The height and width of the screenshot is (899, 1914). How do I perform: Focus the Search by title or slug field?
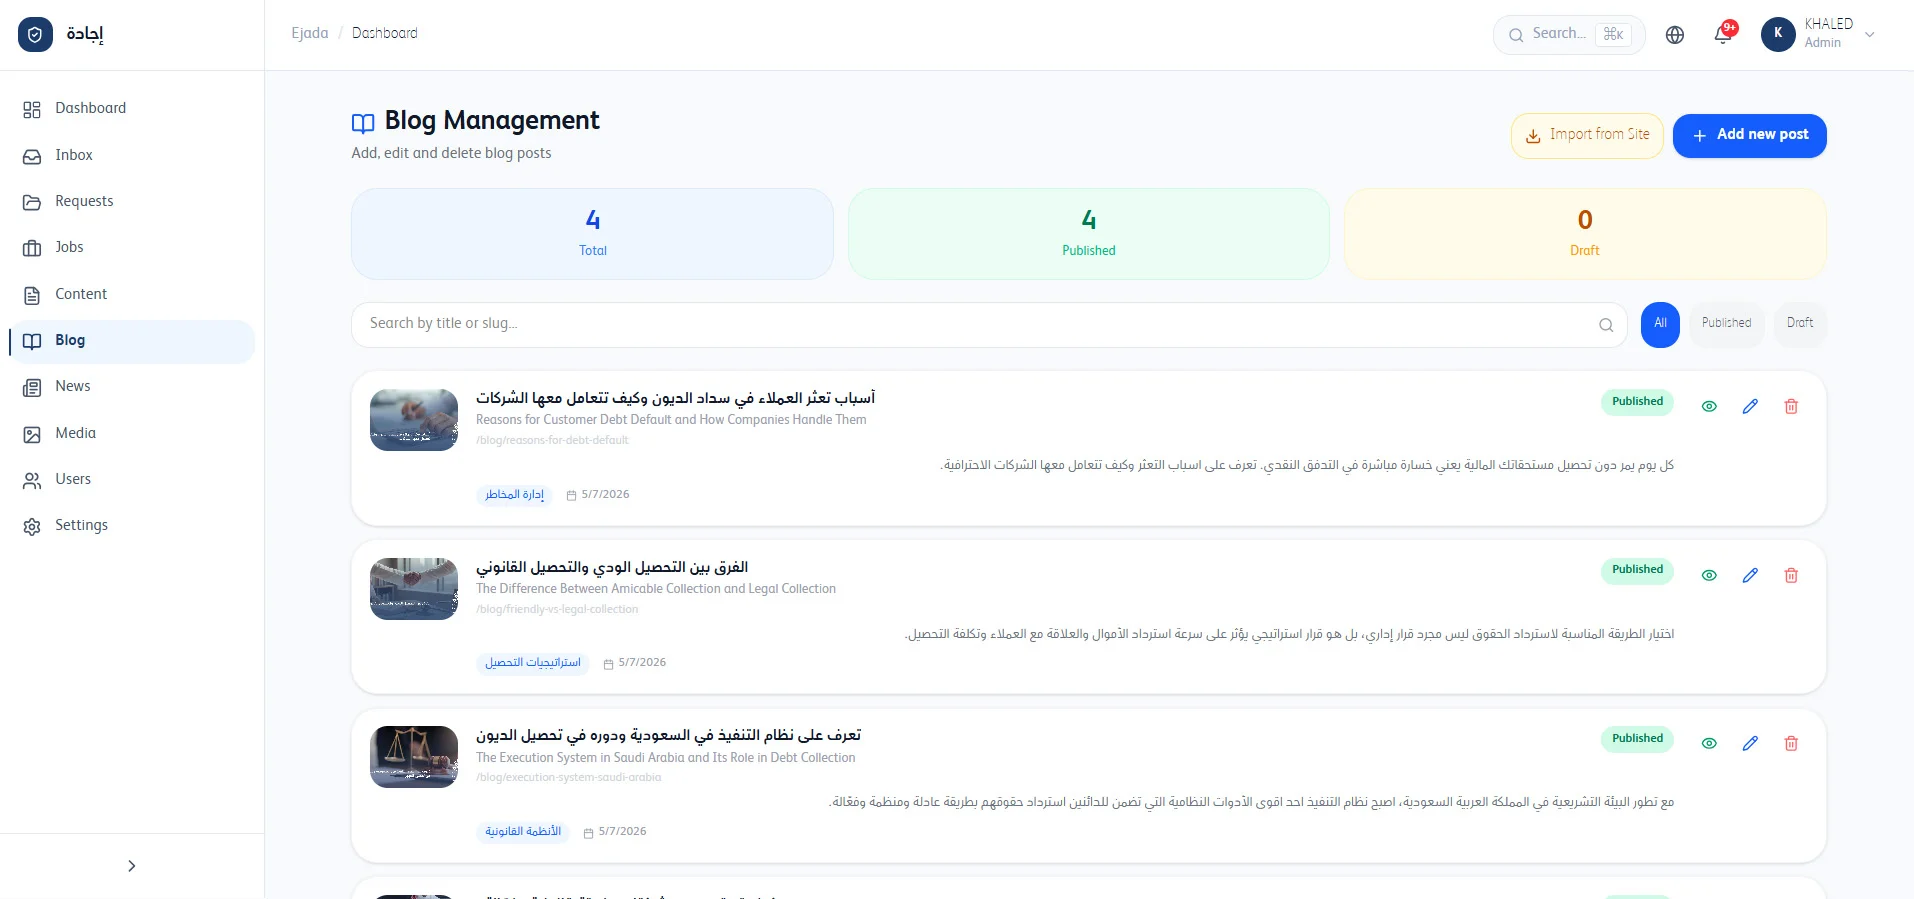point(989,324)
